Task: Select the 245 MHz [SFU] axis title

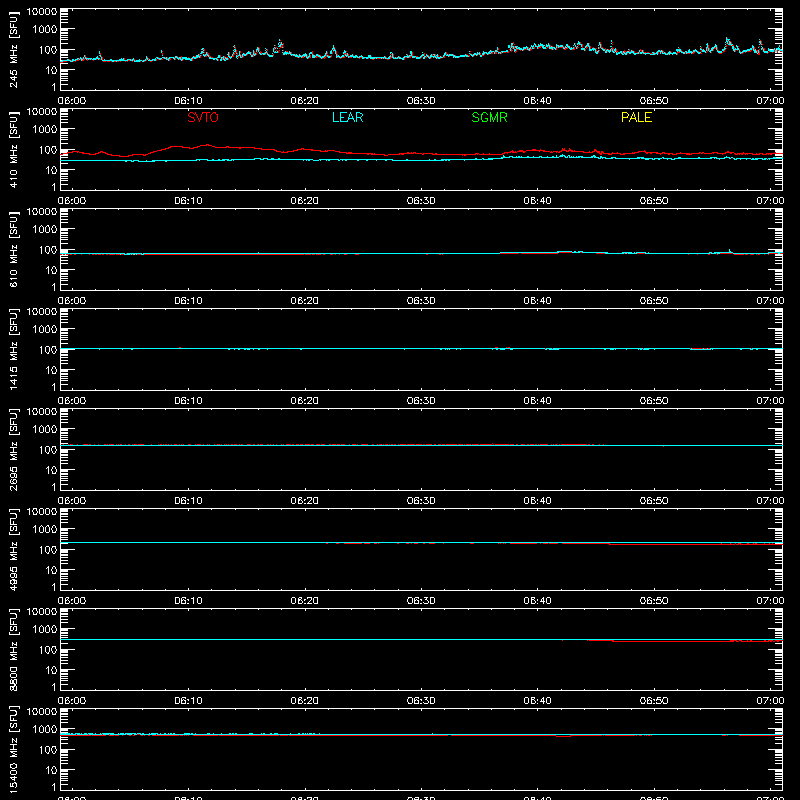Action: point(14,49)
